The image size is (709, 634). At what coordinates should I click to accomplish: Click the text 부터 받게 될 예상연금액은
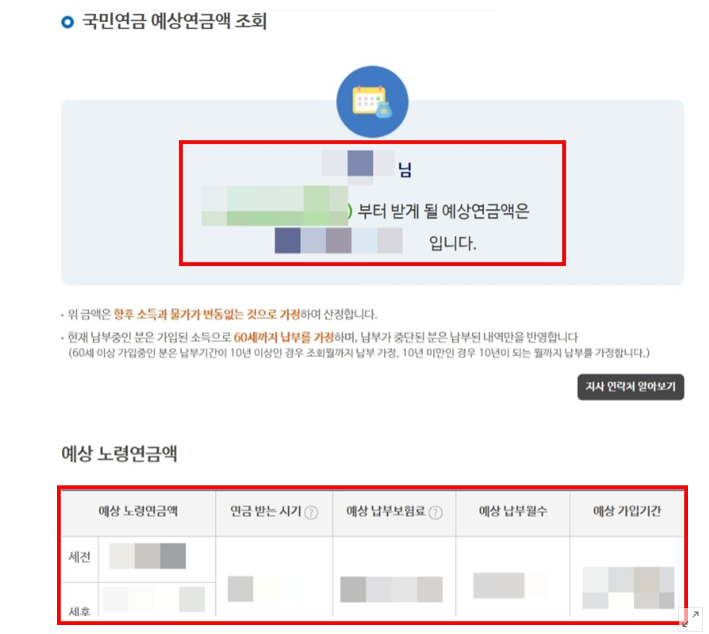pos(443,211)
